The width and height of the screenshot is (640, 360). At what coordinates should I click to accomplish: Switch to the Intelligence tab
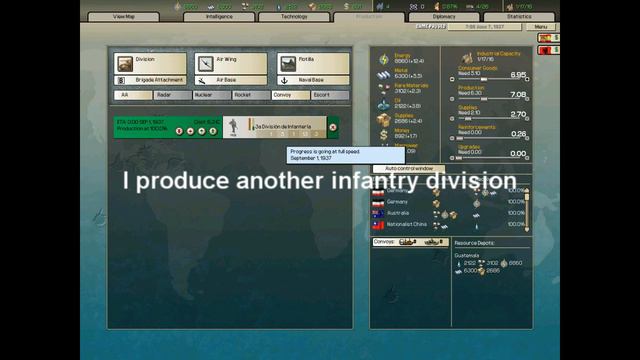[219, 17]
